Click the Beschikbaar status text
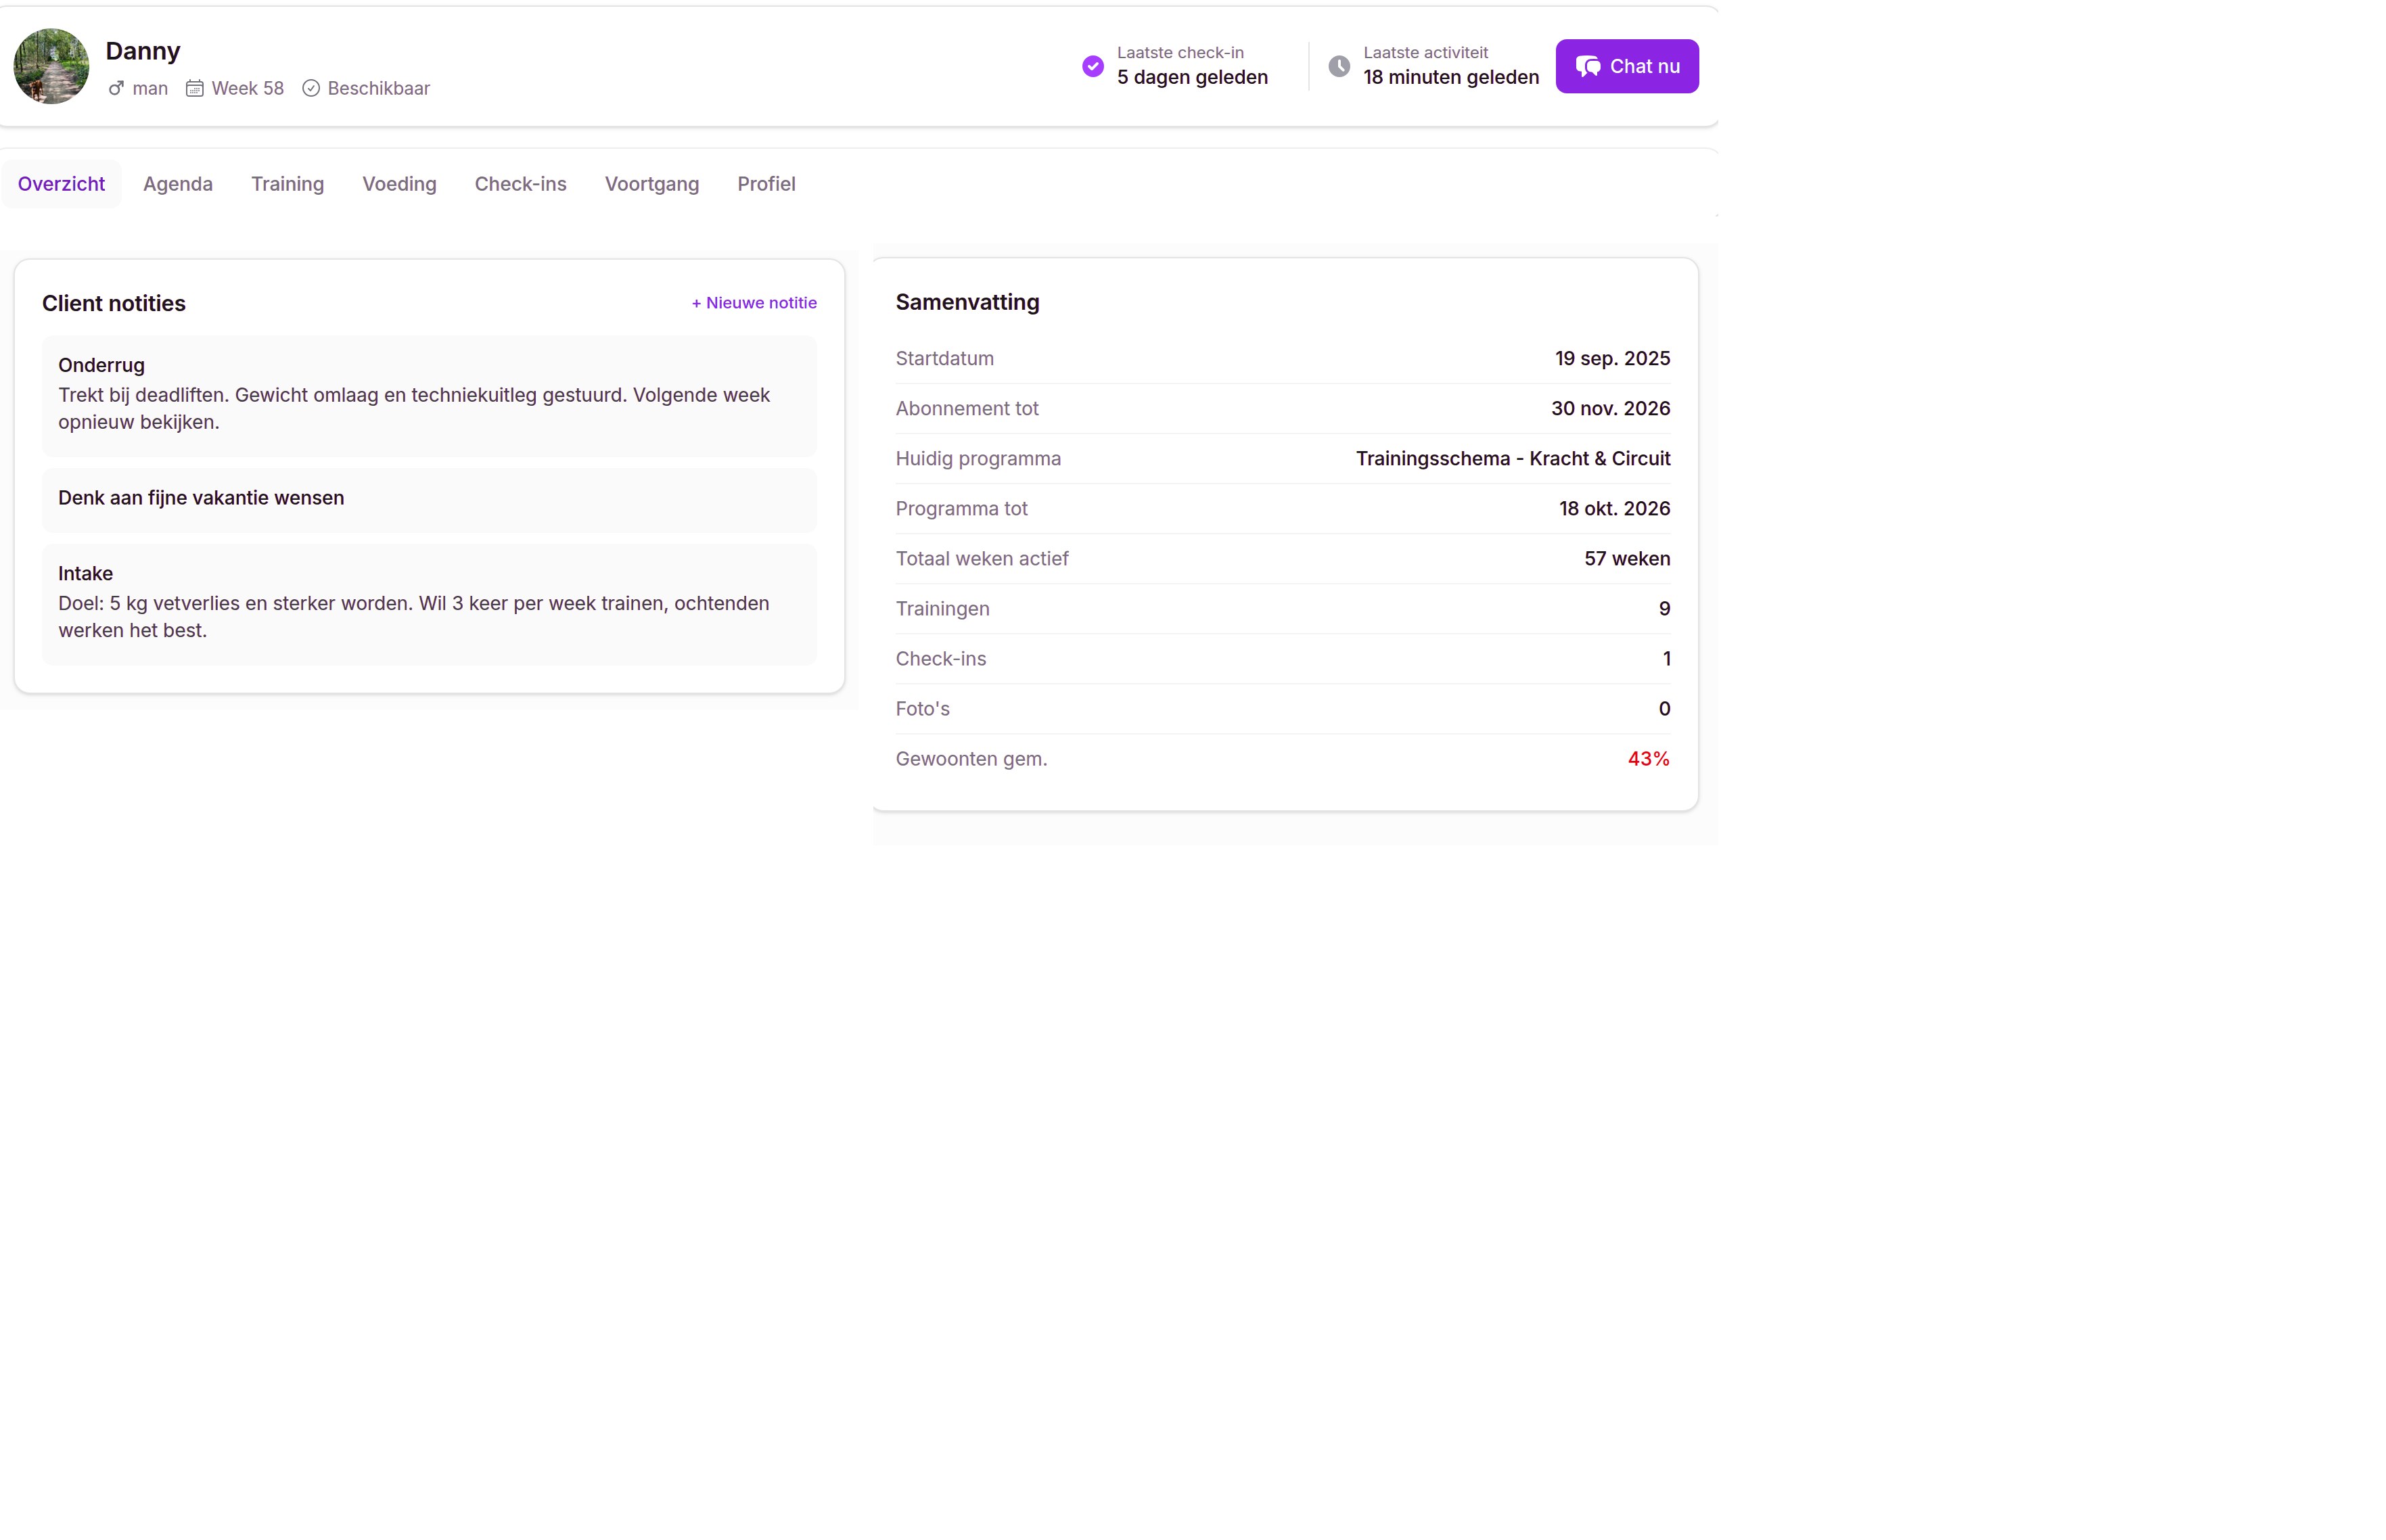 tap(379, 88)
